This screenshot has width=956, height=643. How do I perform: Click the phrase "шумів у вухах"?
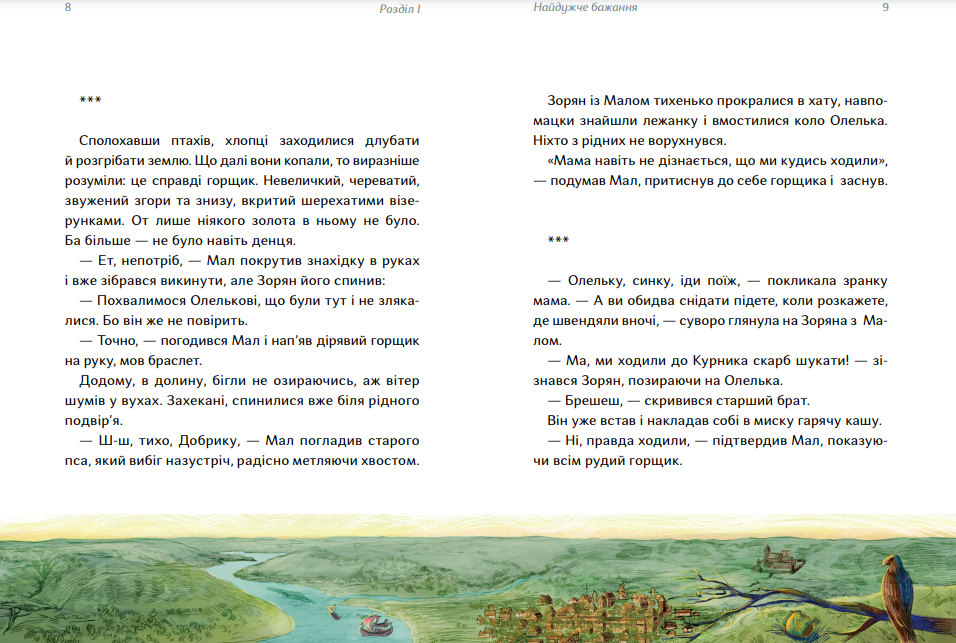pyautogui.click(x=113, y=401)
